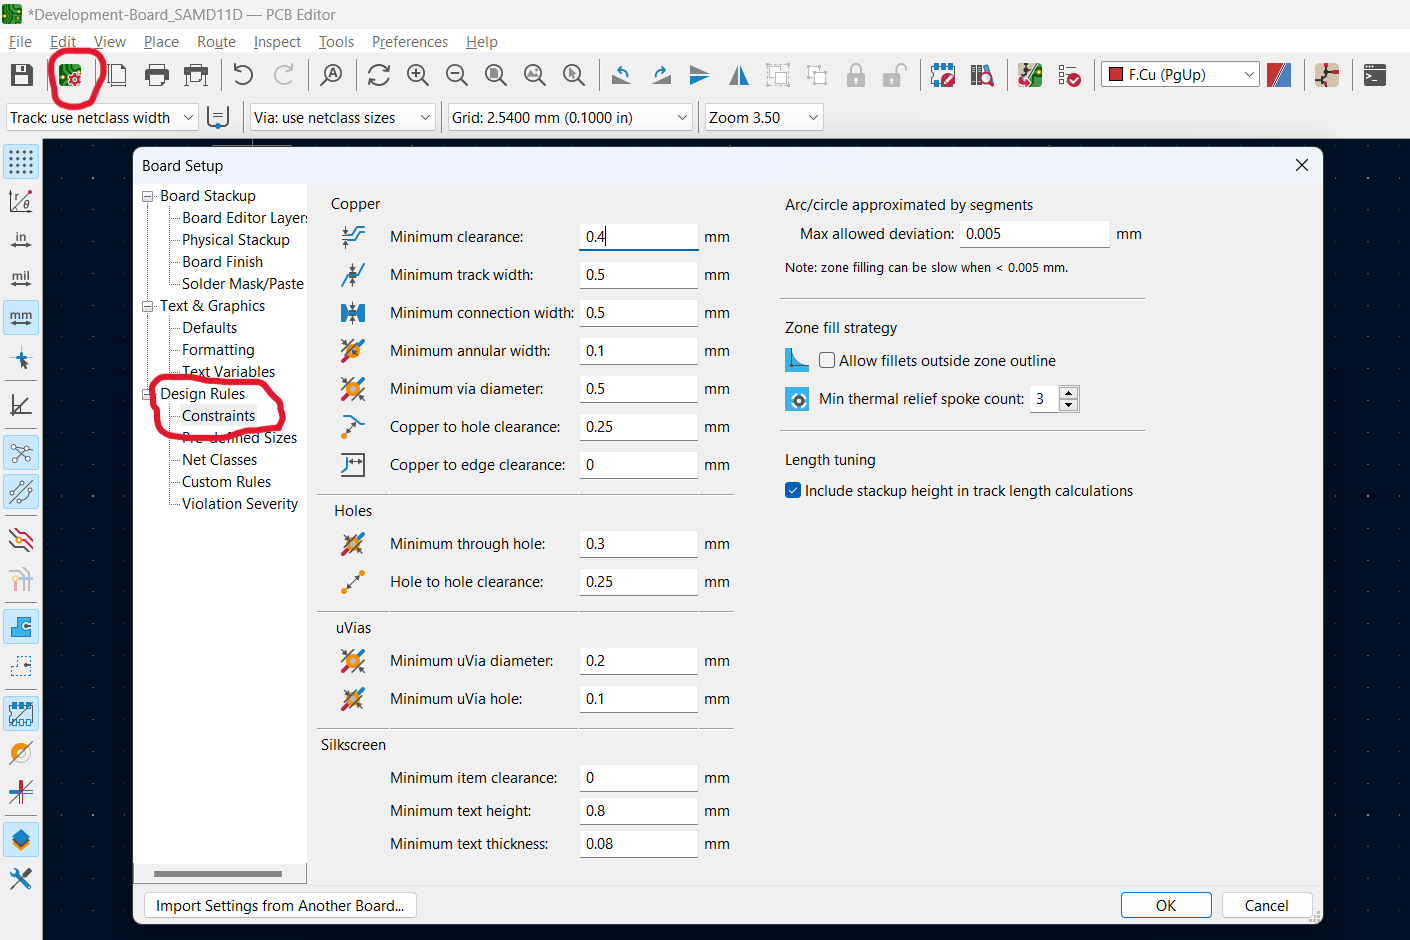The image size is (1410, 940).
Task: Click the Print icon
Action: 157,75
